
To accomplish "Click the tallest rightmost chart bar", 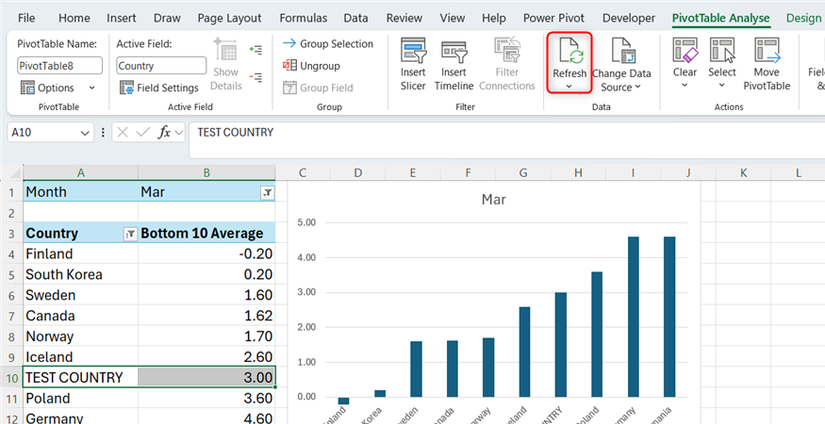I will coord(669,317).
